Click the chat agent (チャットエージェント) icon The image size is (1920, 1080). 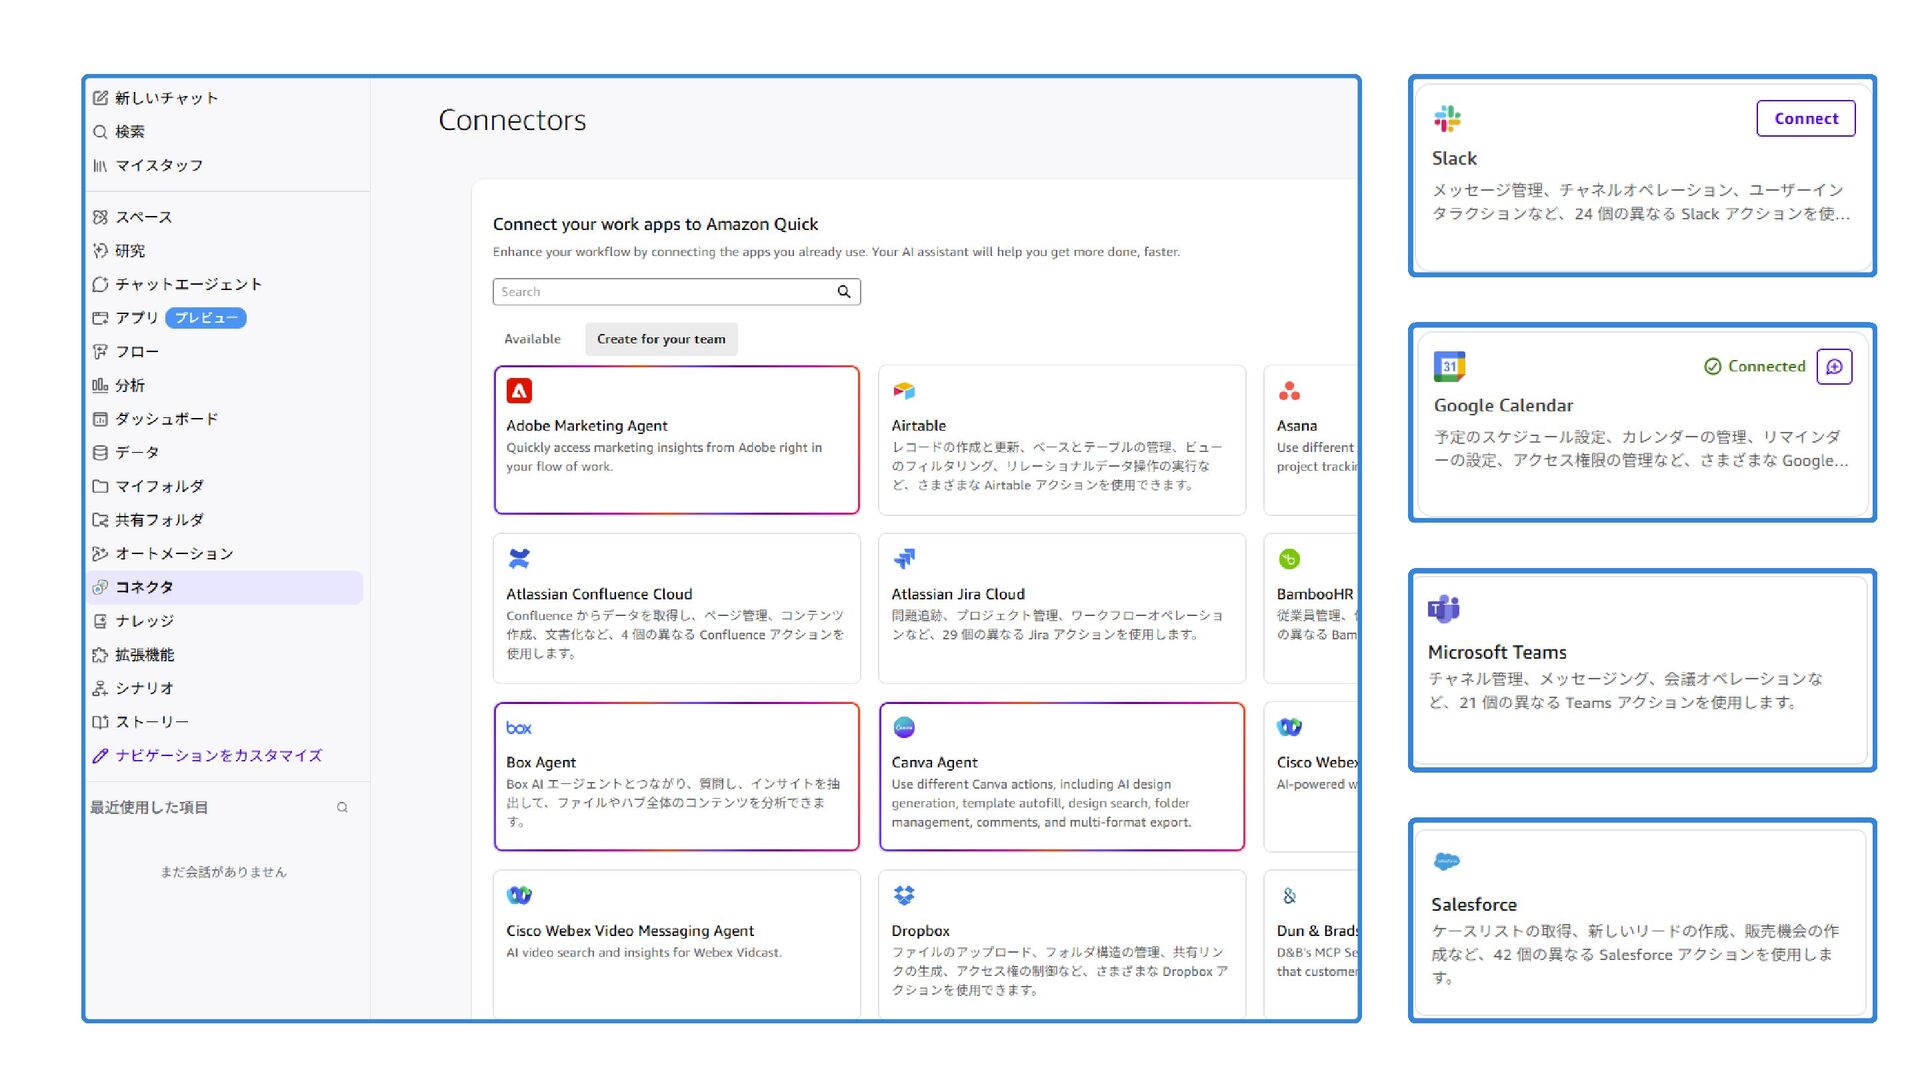pyautogui.click(x=100, y=285)
